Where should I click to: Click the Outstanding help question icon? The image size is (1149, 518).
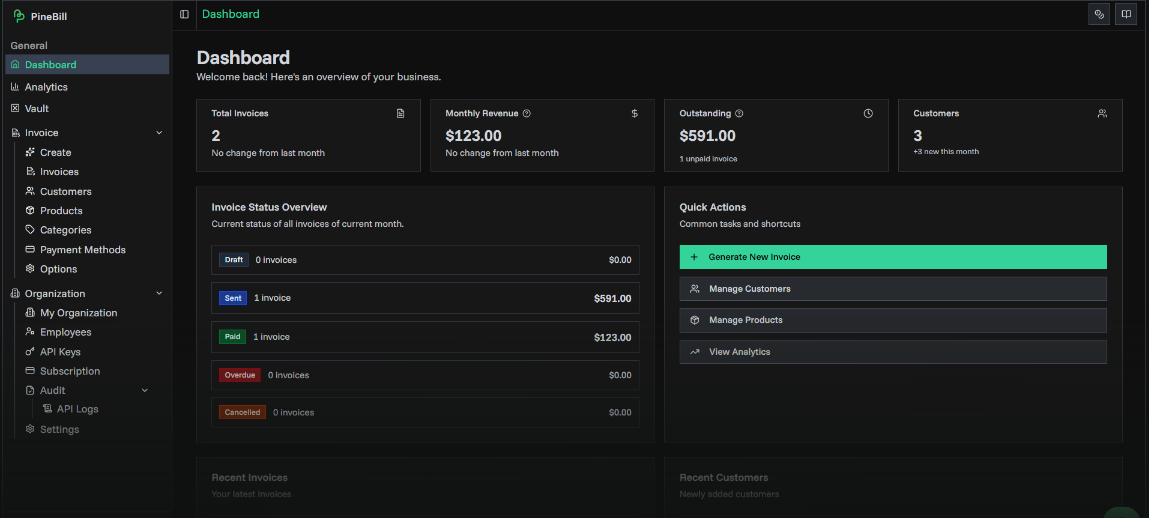click(739, 114)
